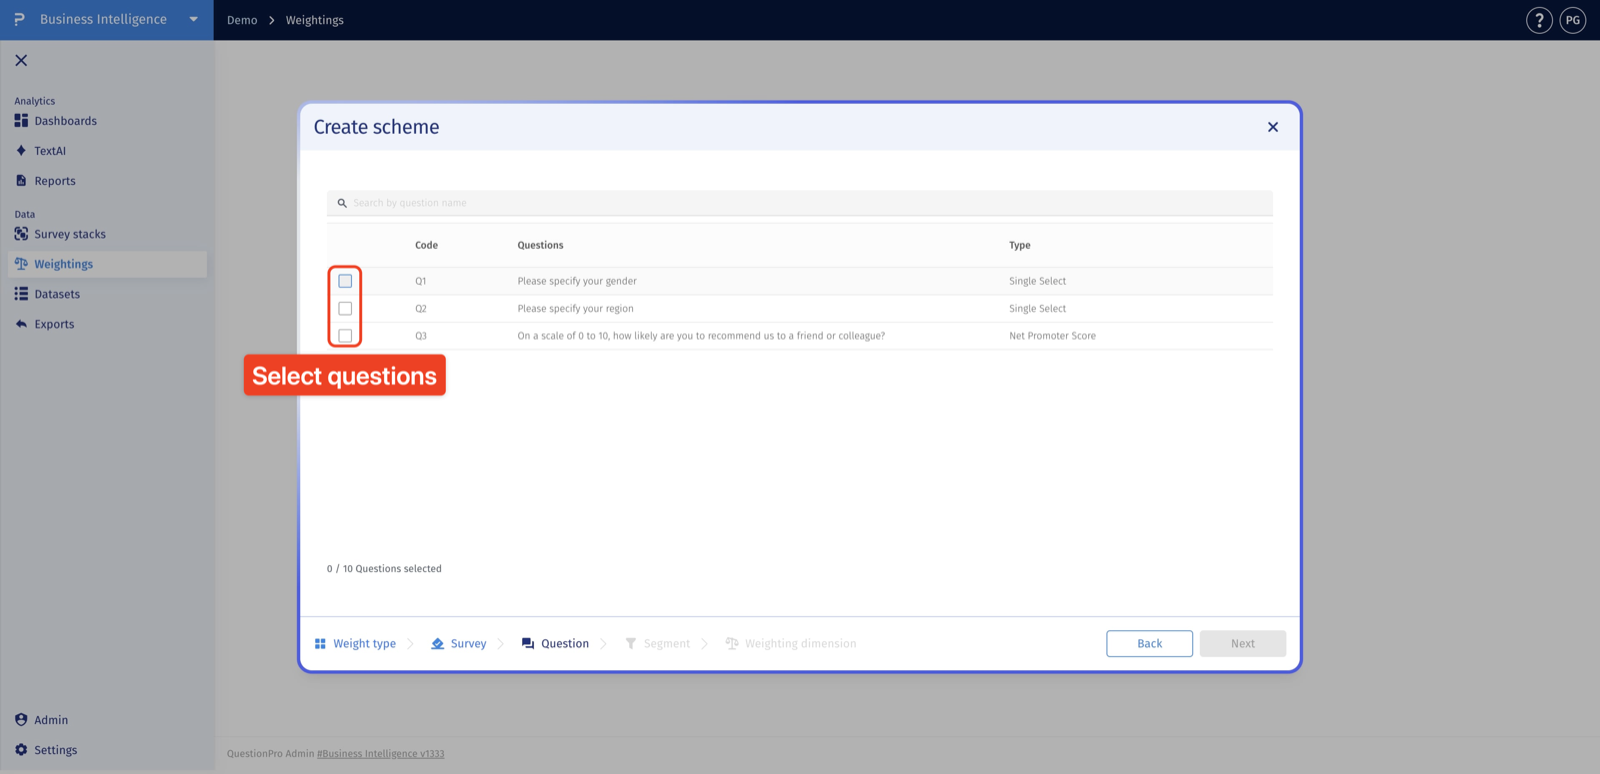This screenshot has height=774, width=1600.
Task: Open the PG user profile avatar
Action: coord(1573,20)
